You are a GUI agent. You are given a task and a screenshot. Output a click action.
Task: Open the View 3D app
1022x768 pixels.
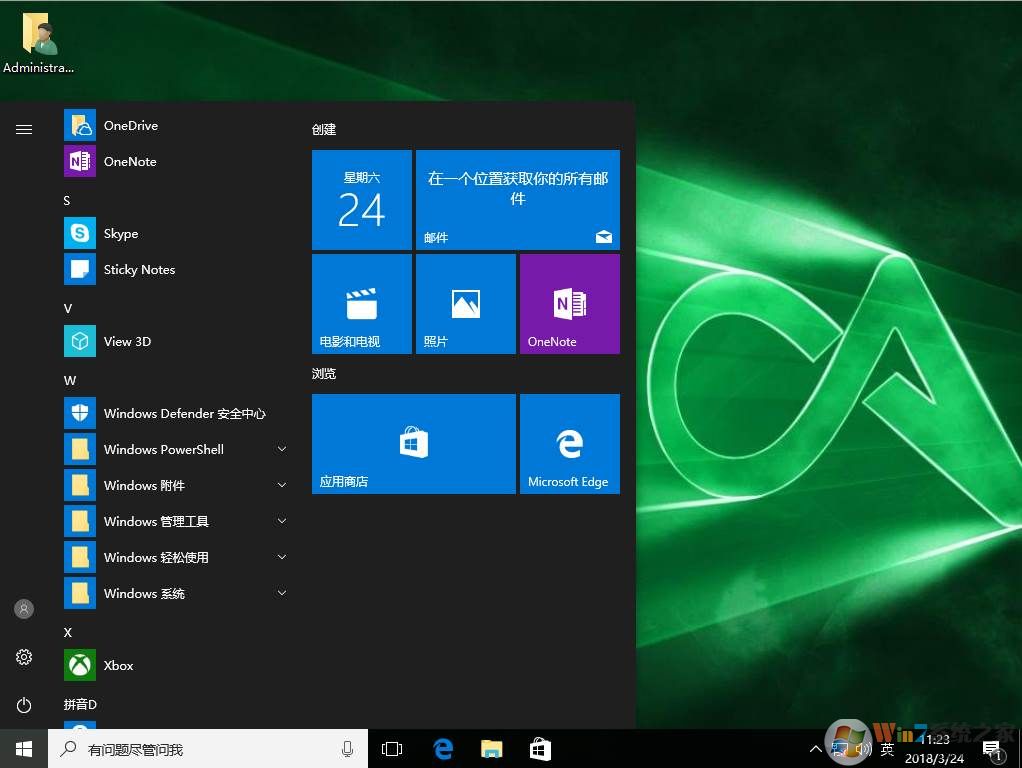(127, 342)
